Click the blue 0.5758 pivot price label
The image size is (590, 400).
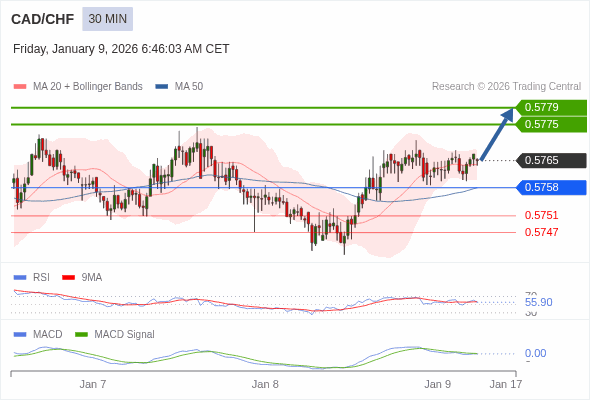[551, 187]
